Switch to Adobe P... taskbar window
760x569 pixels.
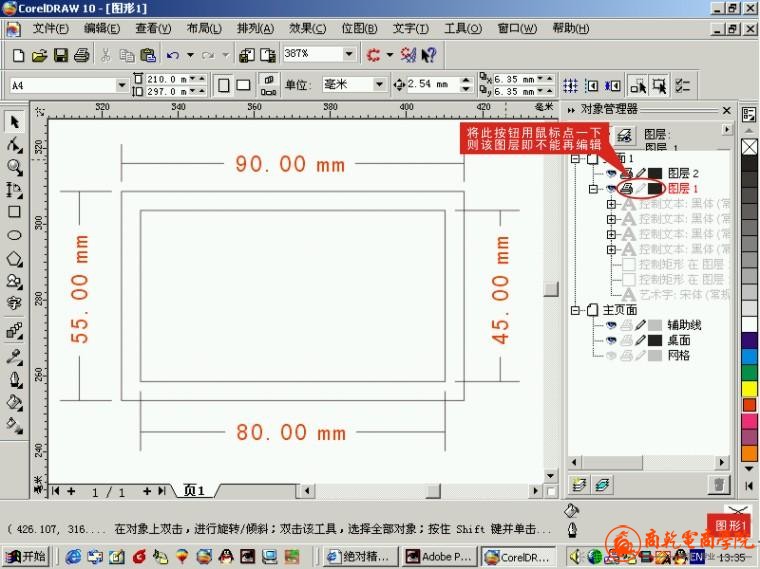[439, 557]
